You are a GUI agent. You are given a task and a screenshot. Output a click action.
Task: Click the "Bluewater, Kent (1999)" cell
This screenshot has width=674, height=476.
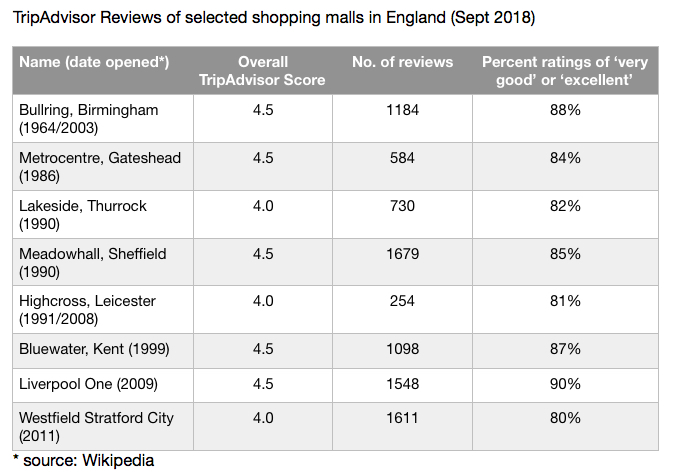click(95, 349)
